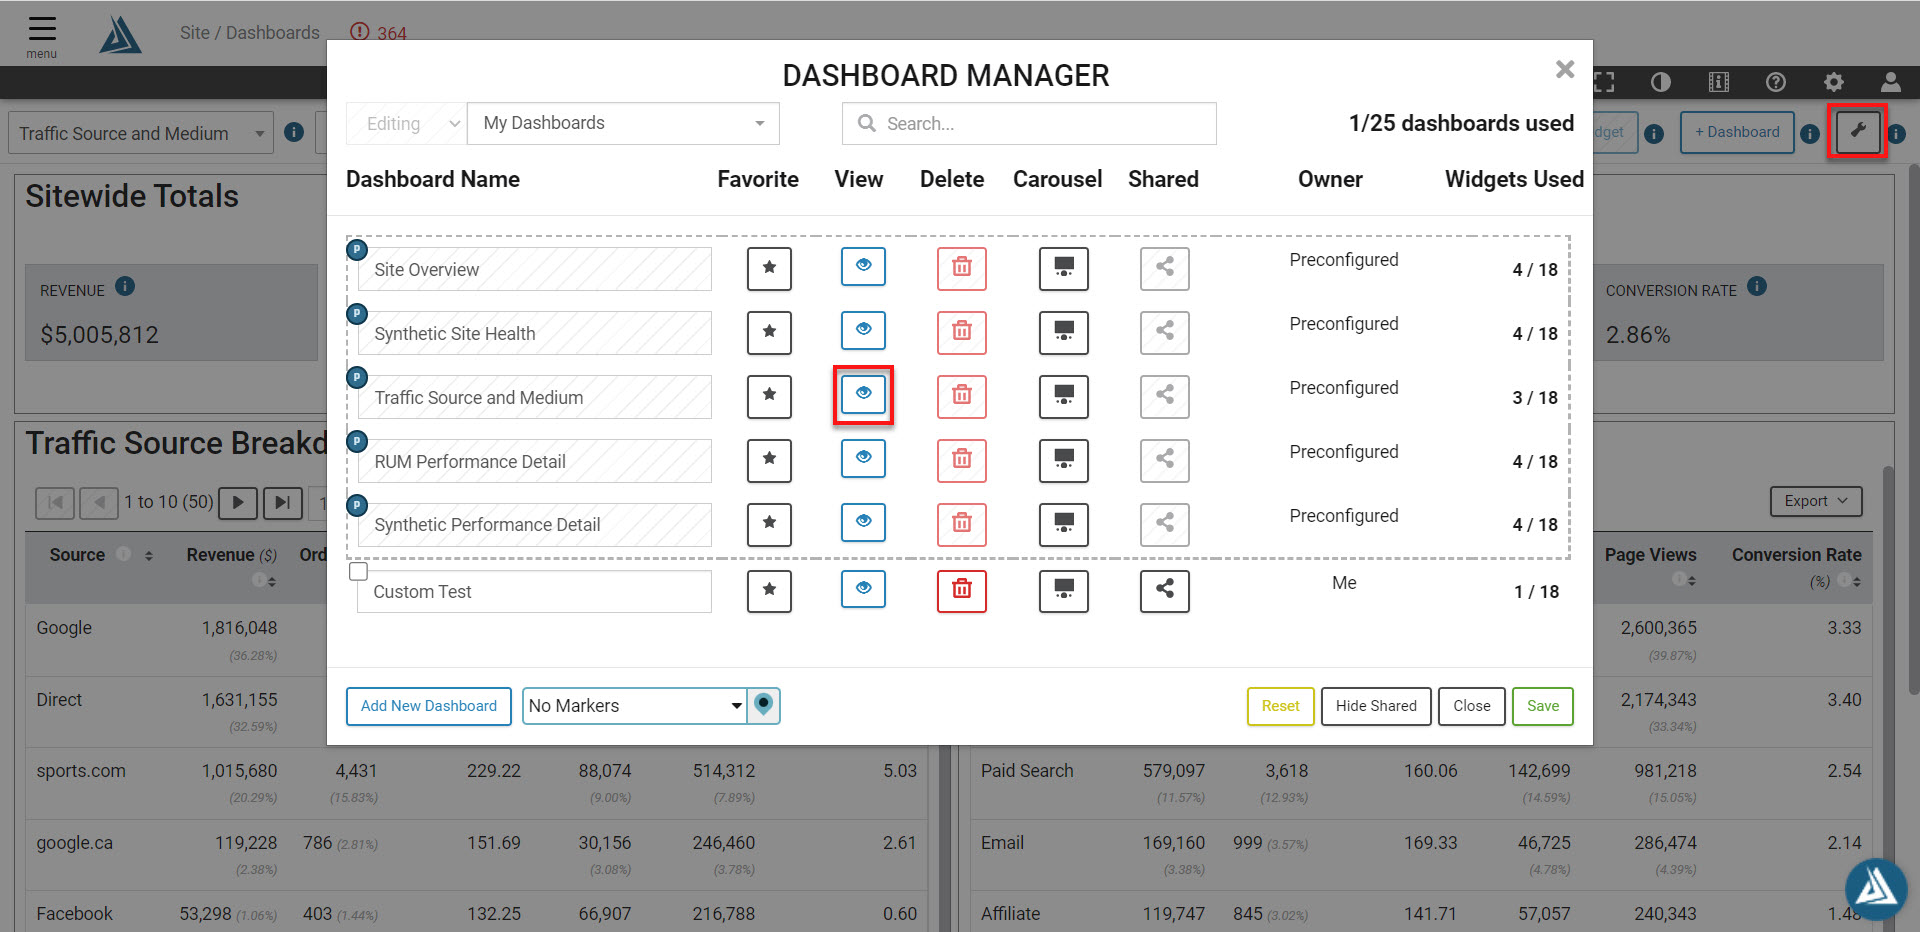Open the wrench dashboard manager icon

click(1857, 131)
